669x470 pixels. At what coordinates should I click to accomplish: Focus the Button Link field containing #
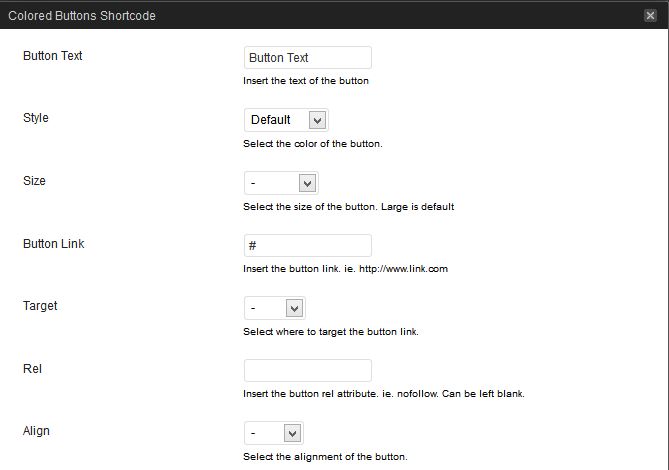tap(307, 245)
